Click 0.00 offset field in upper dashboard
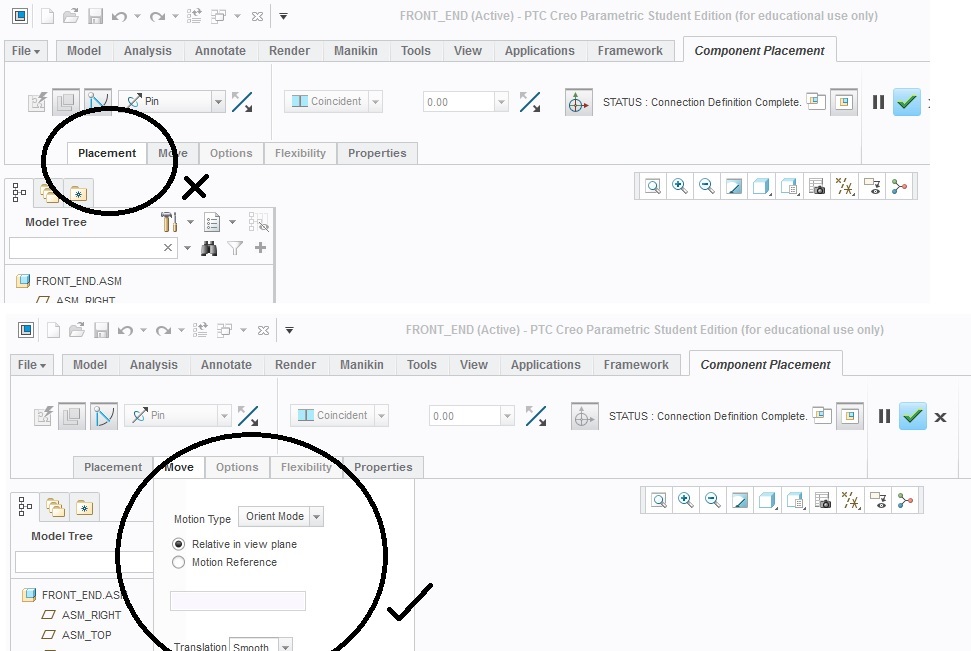Screen dimensions: 971x651 459,102
